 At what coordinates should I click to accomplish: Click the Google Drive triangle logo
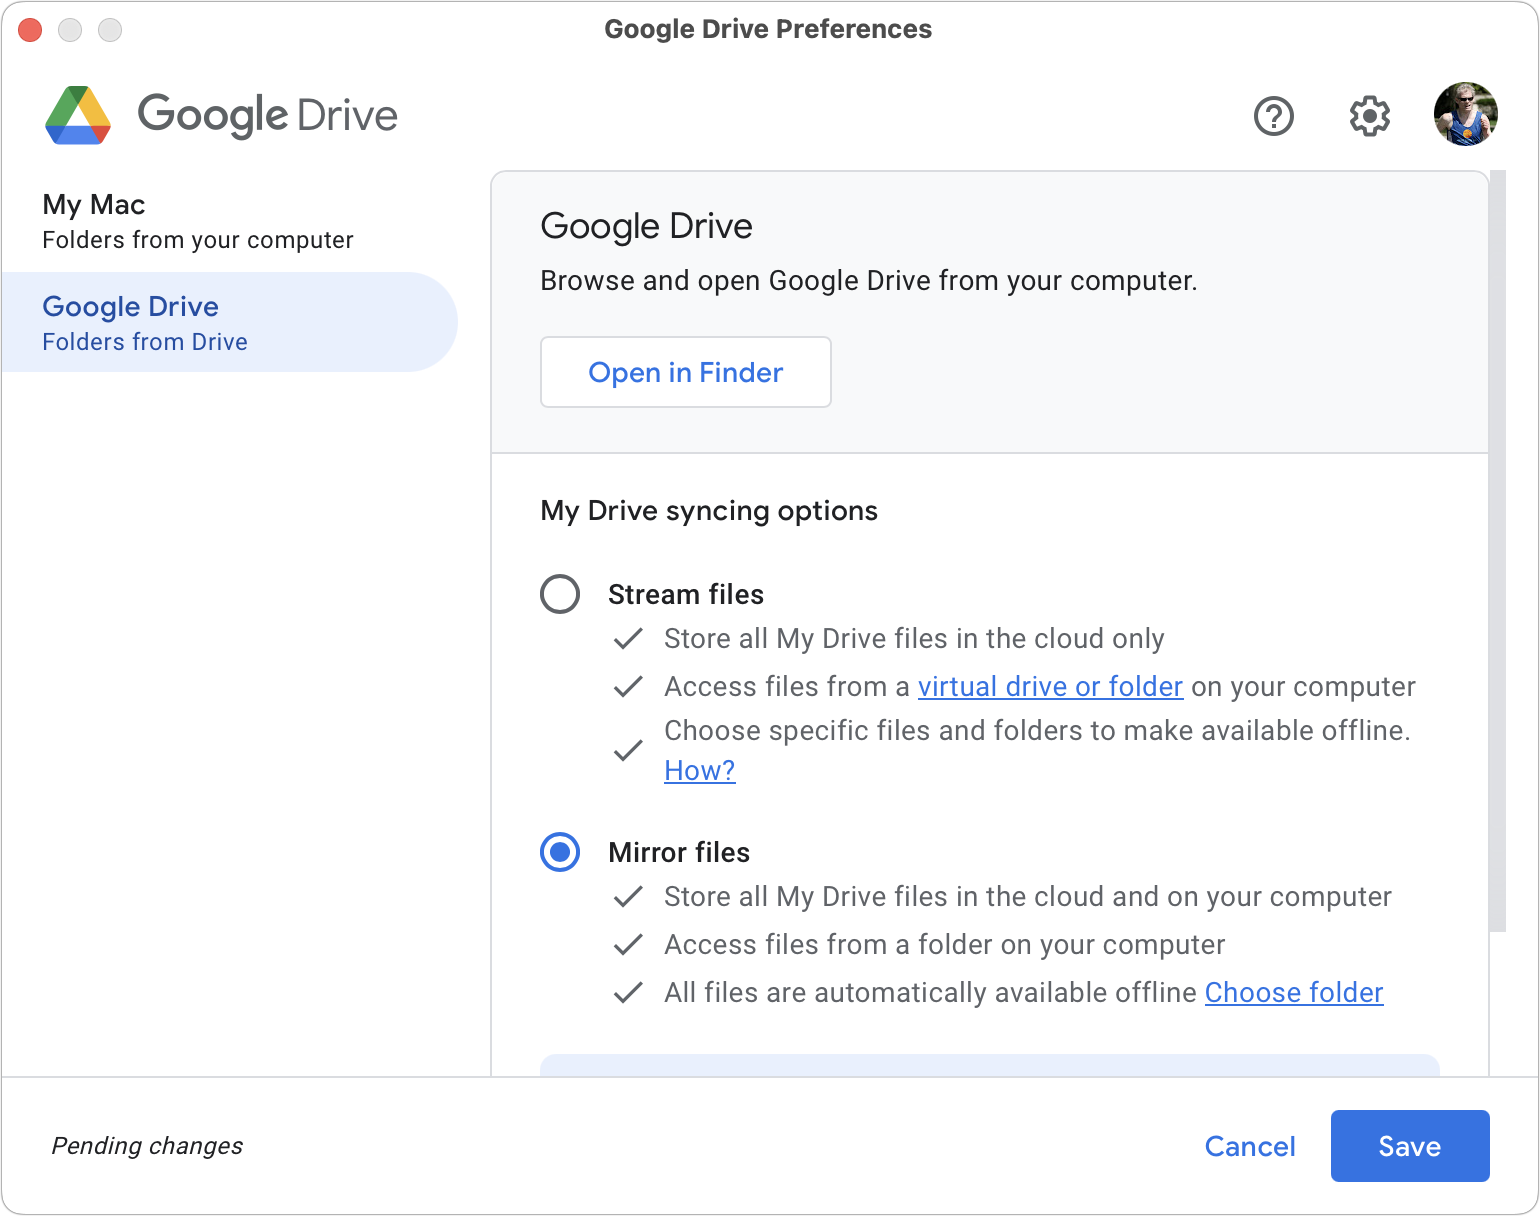(x=78, y=115)
